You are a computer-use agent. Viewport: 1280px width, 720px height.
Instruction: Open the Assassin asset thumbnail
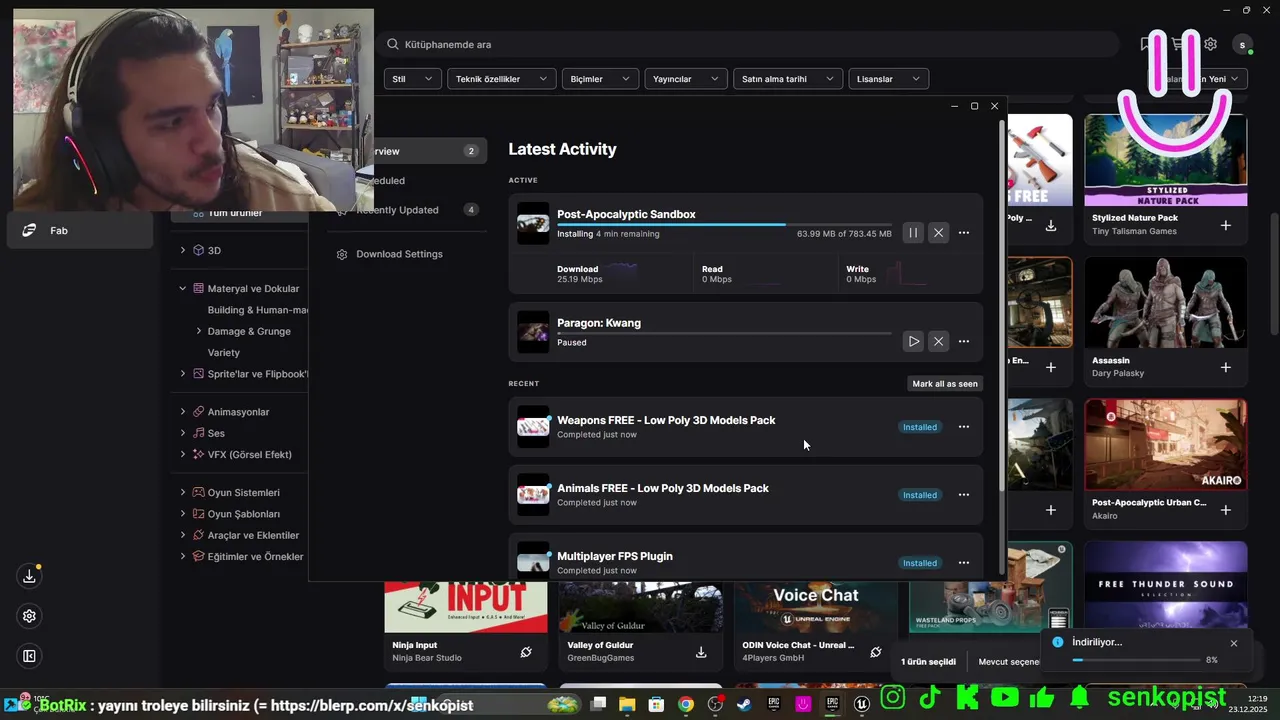1166,303
